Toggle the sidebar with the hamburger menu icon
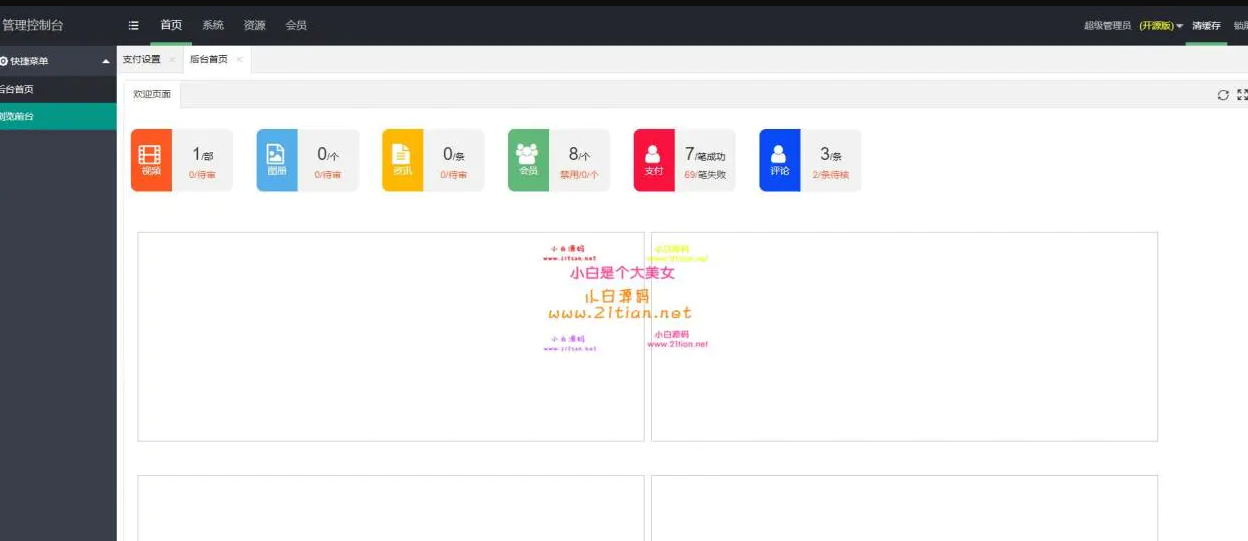Image resolution: width=1248 pixels, height=541 pixels. pos(134,26)
